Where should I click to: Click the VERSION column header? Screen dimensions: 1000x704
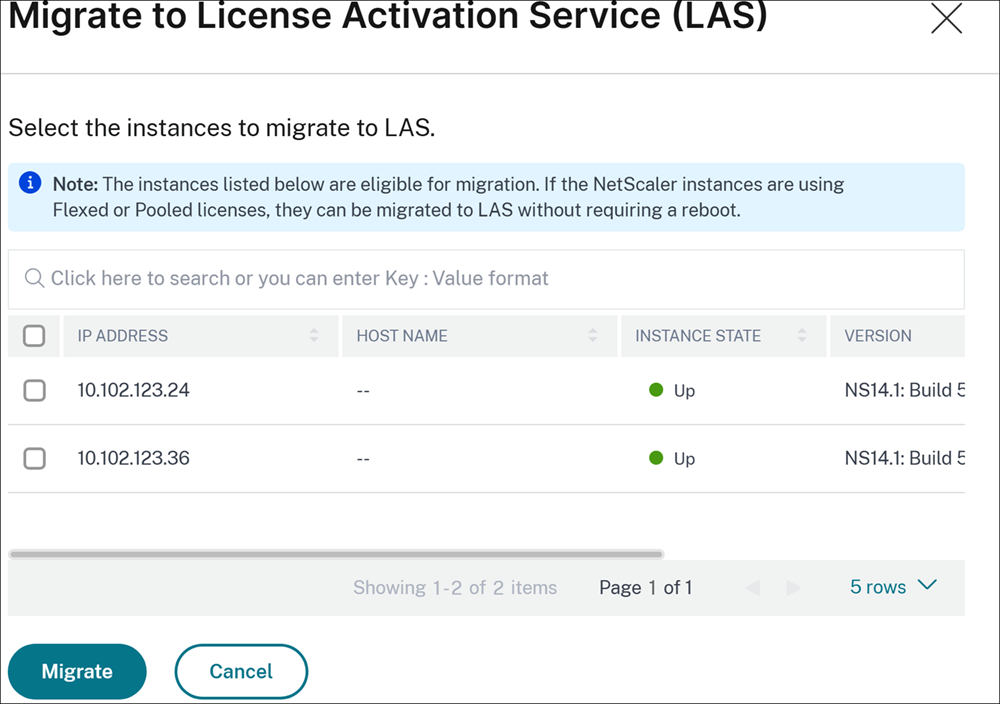pos(897,335)
